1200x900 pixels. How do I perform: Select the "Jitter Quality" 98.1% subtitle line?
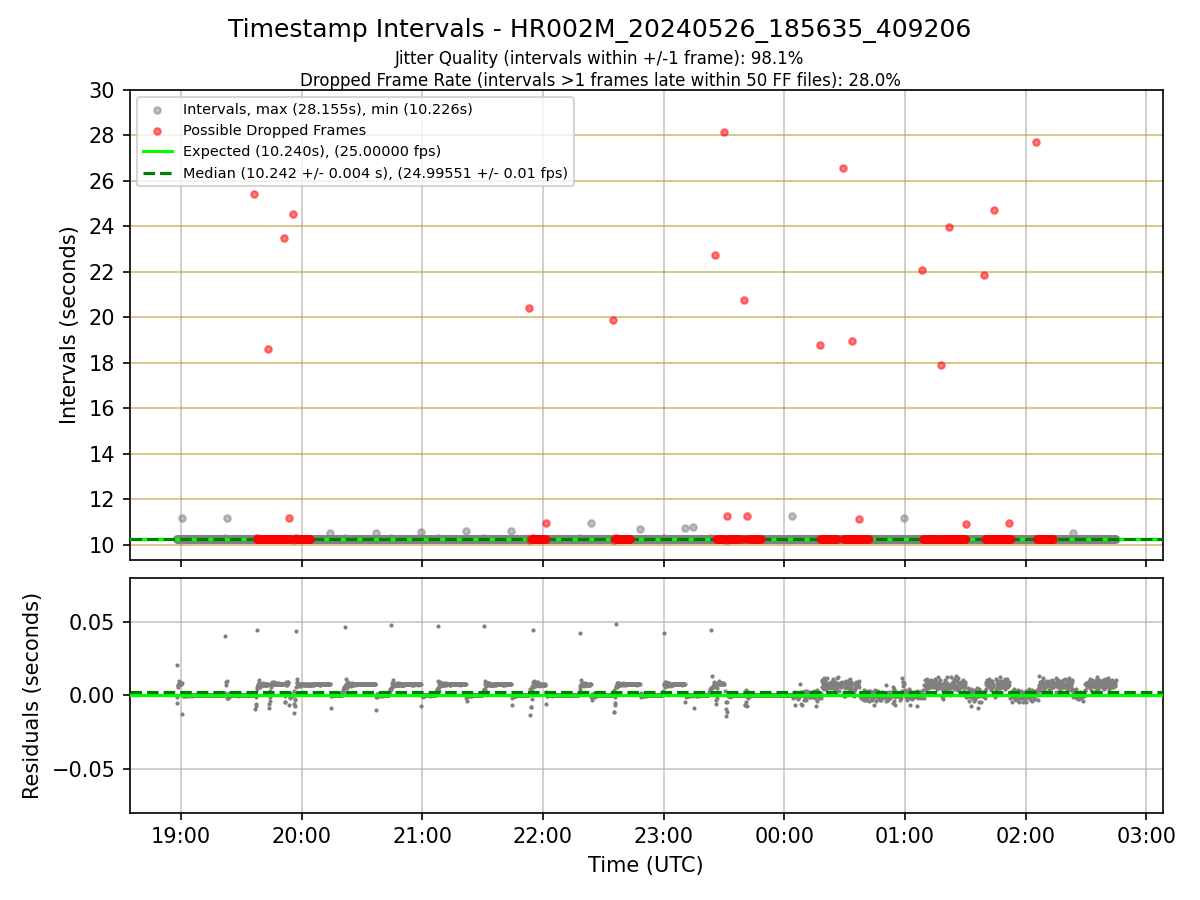[x=599, y=58]
